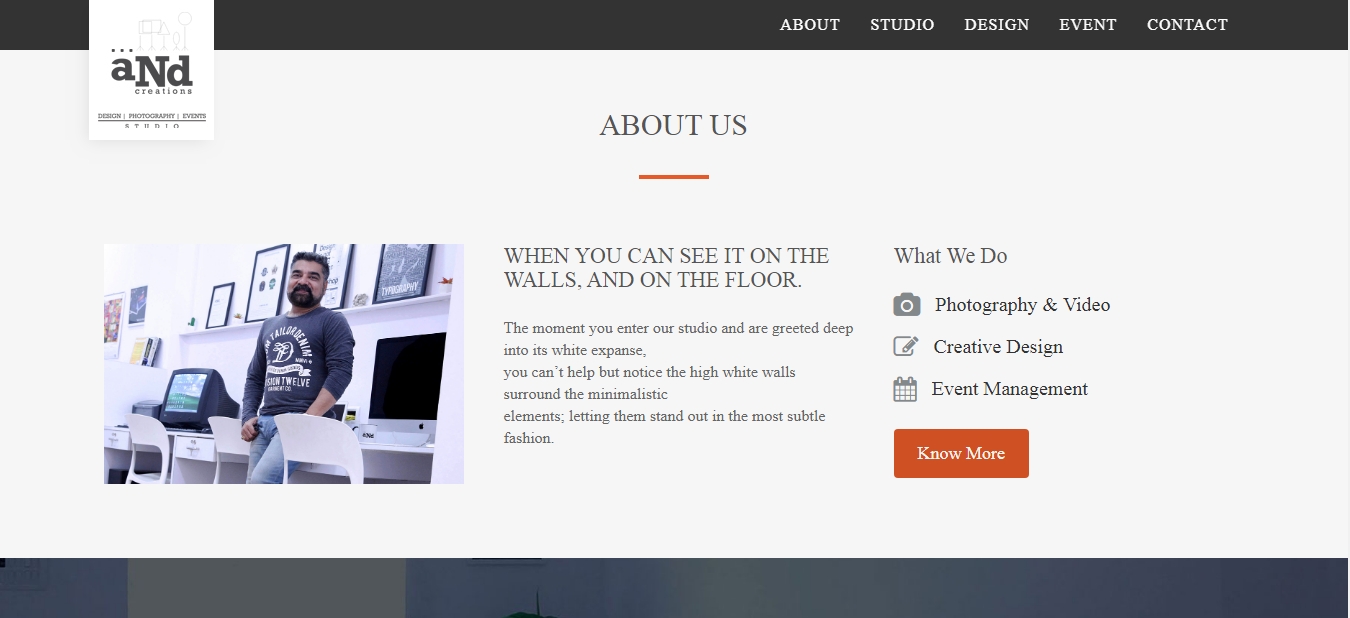Click the Know More button
Screen dimensions: 1350x618
[961, 453]
